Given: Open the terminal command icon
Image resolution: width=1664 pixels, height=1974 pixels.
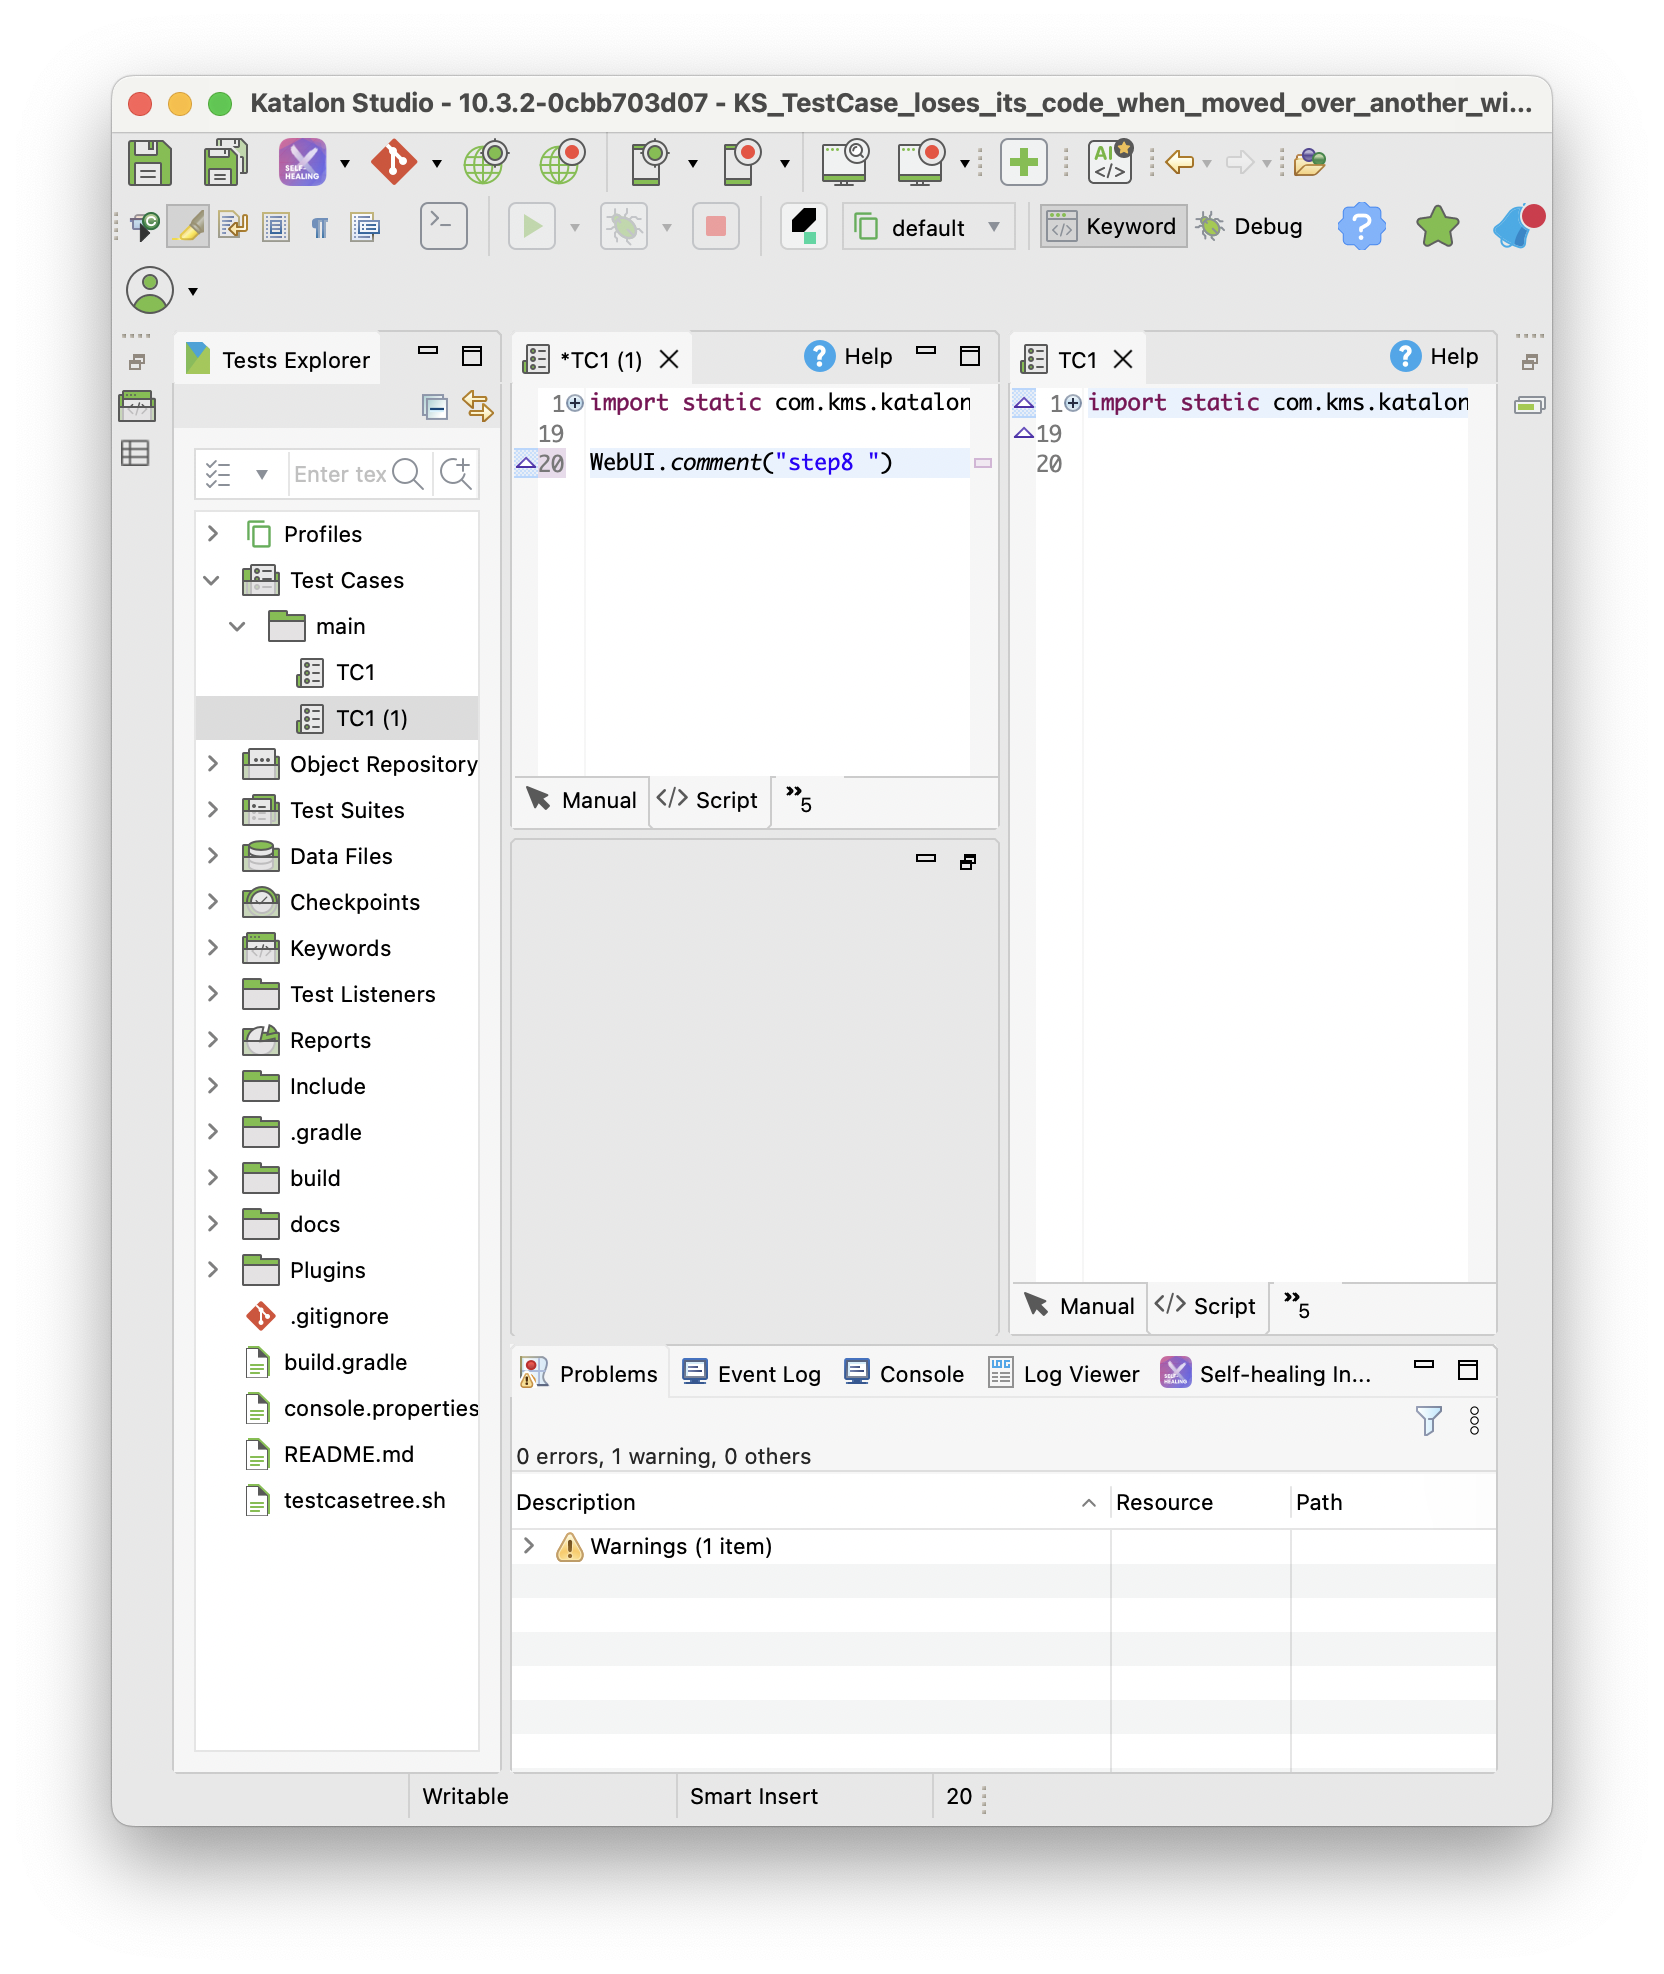Looking at the screenshot, I should click(x=443, y=226).
